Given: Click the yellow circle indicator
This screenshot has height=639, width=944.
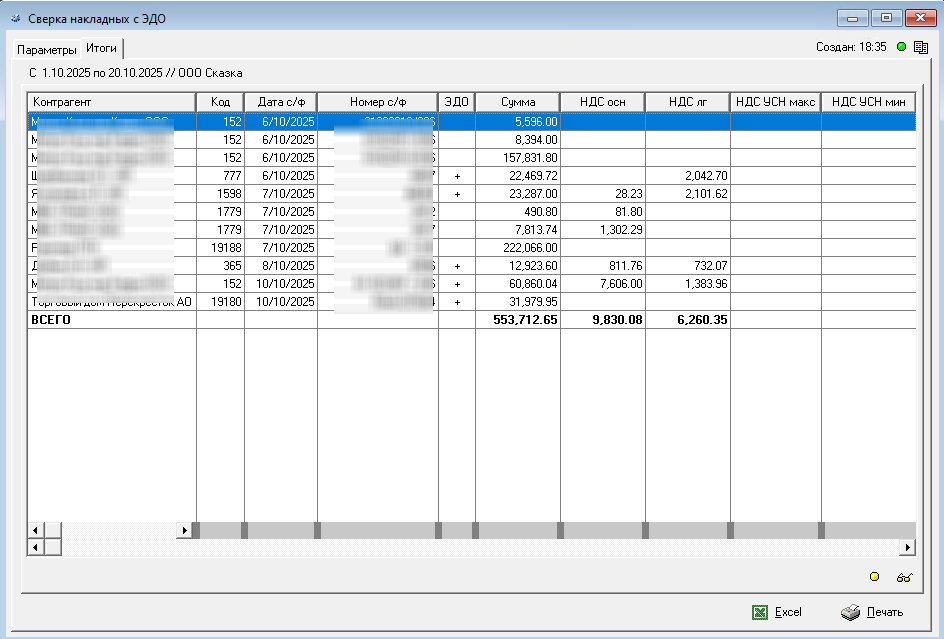Looking at the screenshot, I should 874,576.
